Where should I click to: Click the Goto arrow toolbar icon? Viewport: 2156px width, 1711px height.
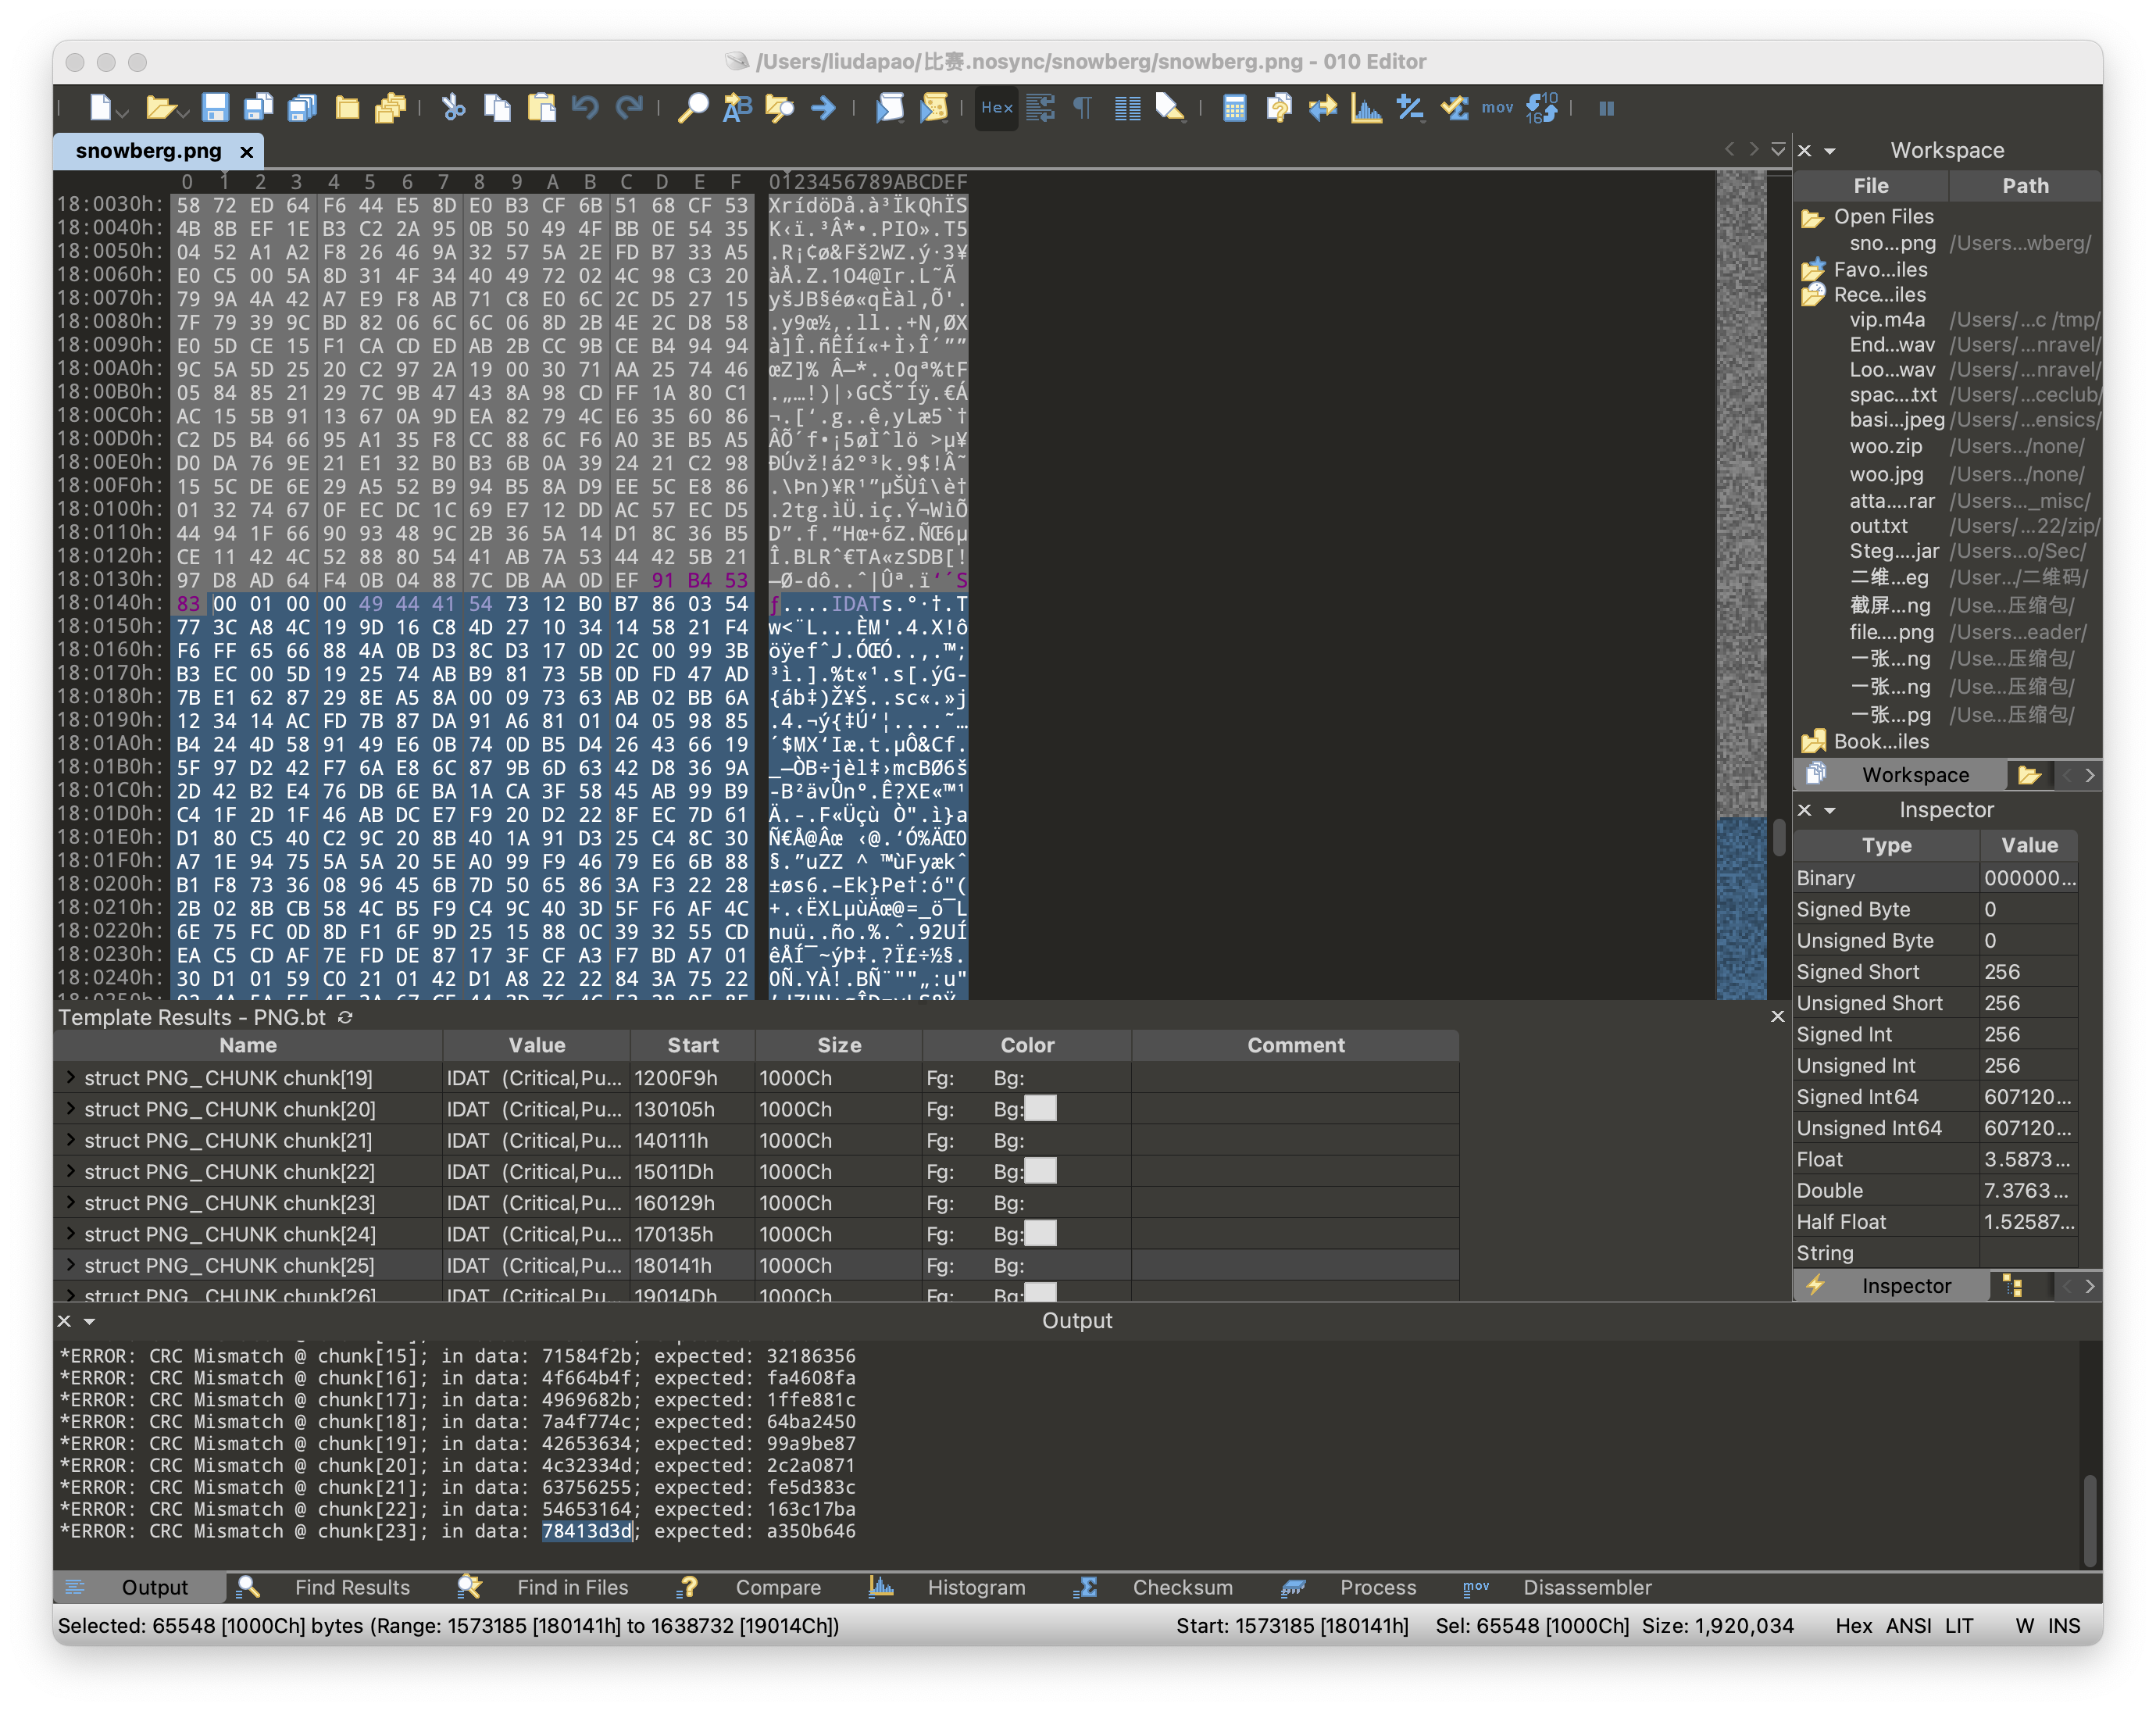[823, 107]
